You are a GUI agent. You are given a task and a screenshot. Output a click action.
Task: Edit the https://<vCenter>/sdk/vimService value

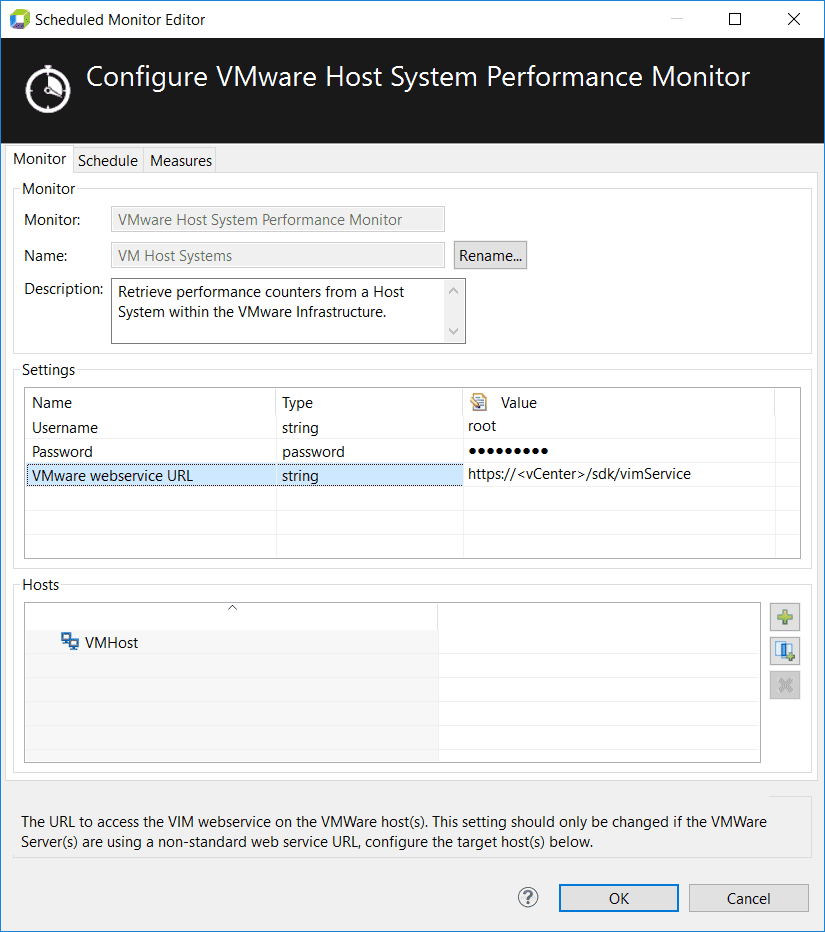619,474
